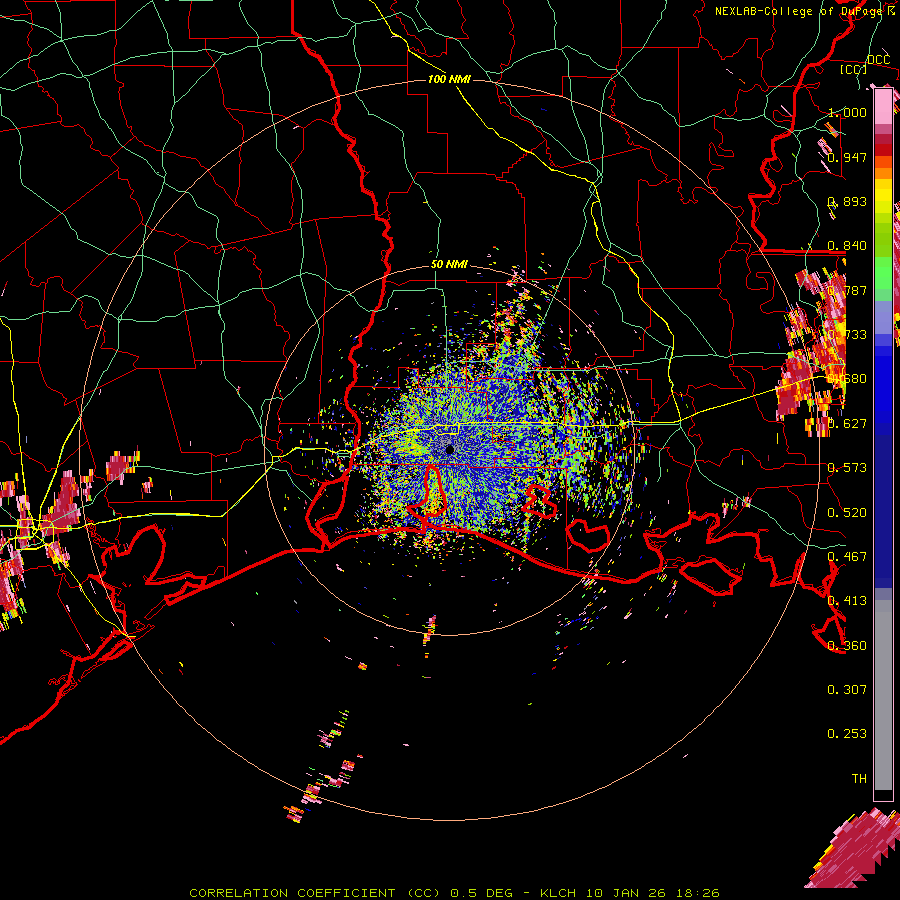Click the 0.680 scale value

point(847,379)
